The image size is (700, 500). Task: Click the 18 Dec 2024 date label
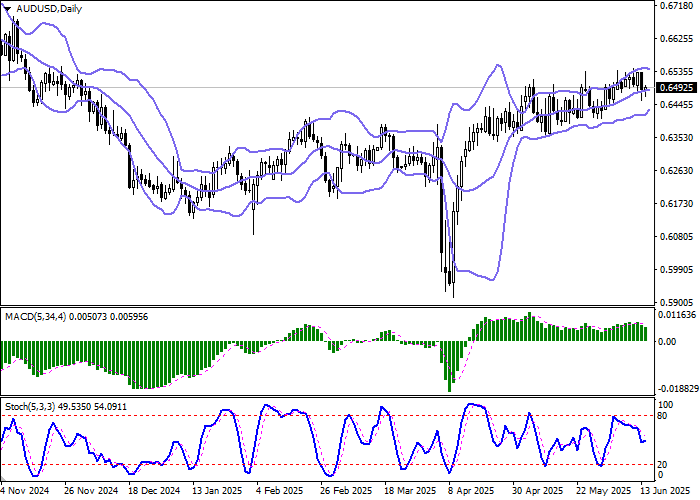tap(155, 492)
